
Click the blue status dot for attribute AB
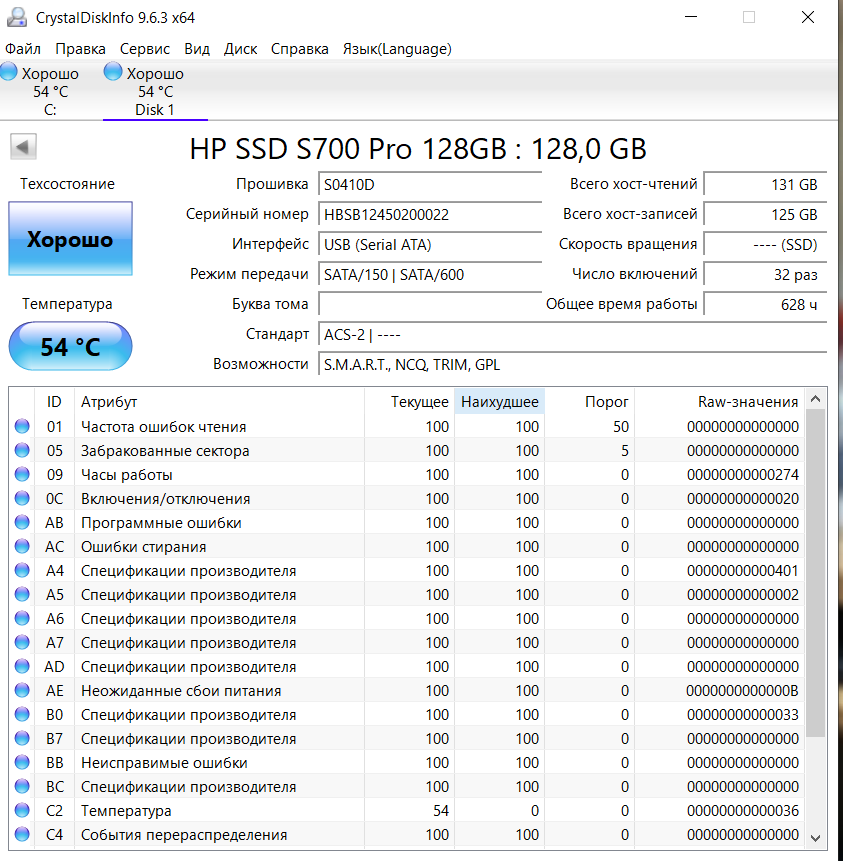22,522
